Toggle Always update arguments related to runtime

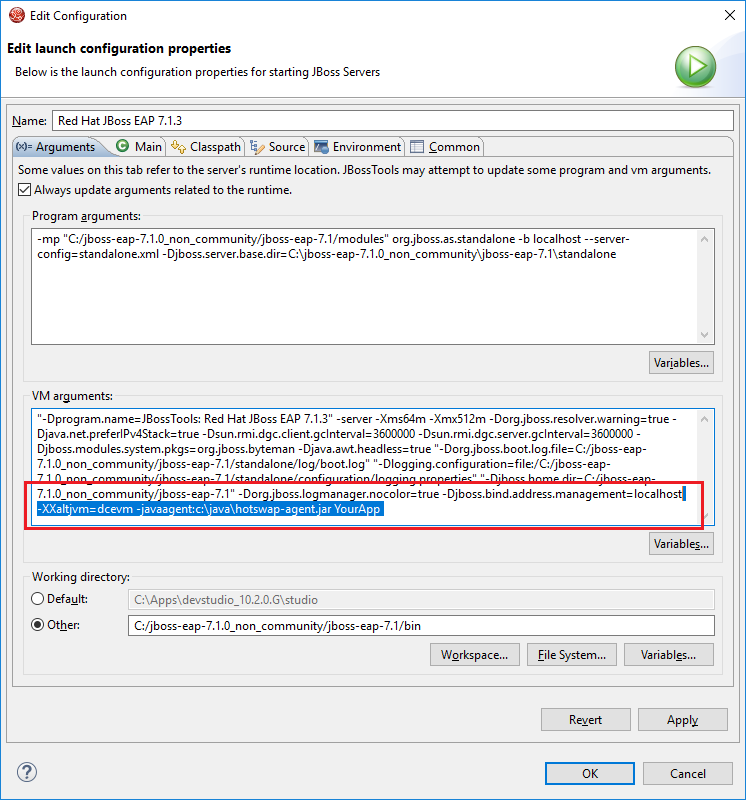[x=24, y=190]
